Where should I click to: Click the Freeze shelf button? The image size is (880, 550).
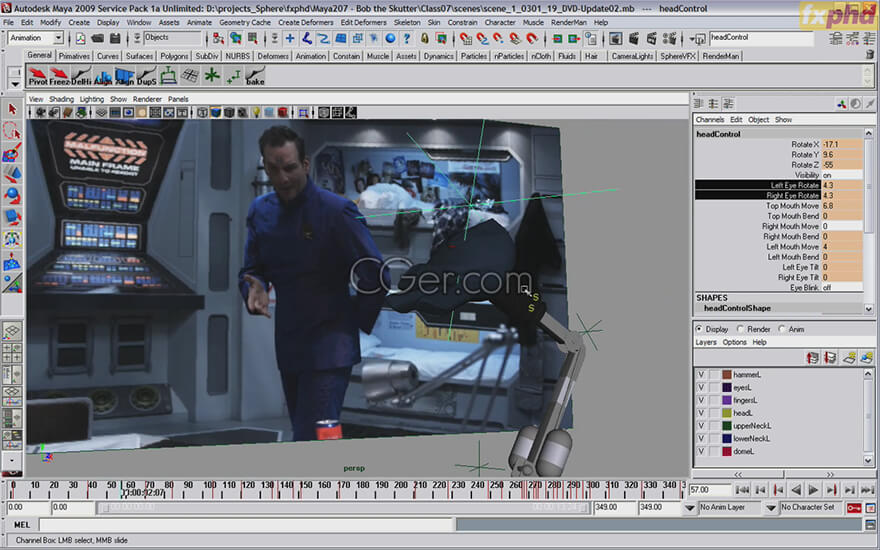tap(59, 76)
